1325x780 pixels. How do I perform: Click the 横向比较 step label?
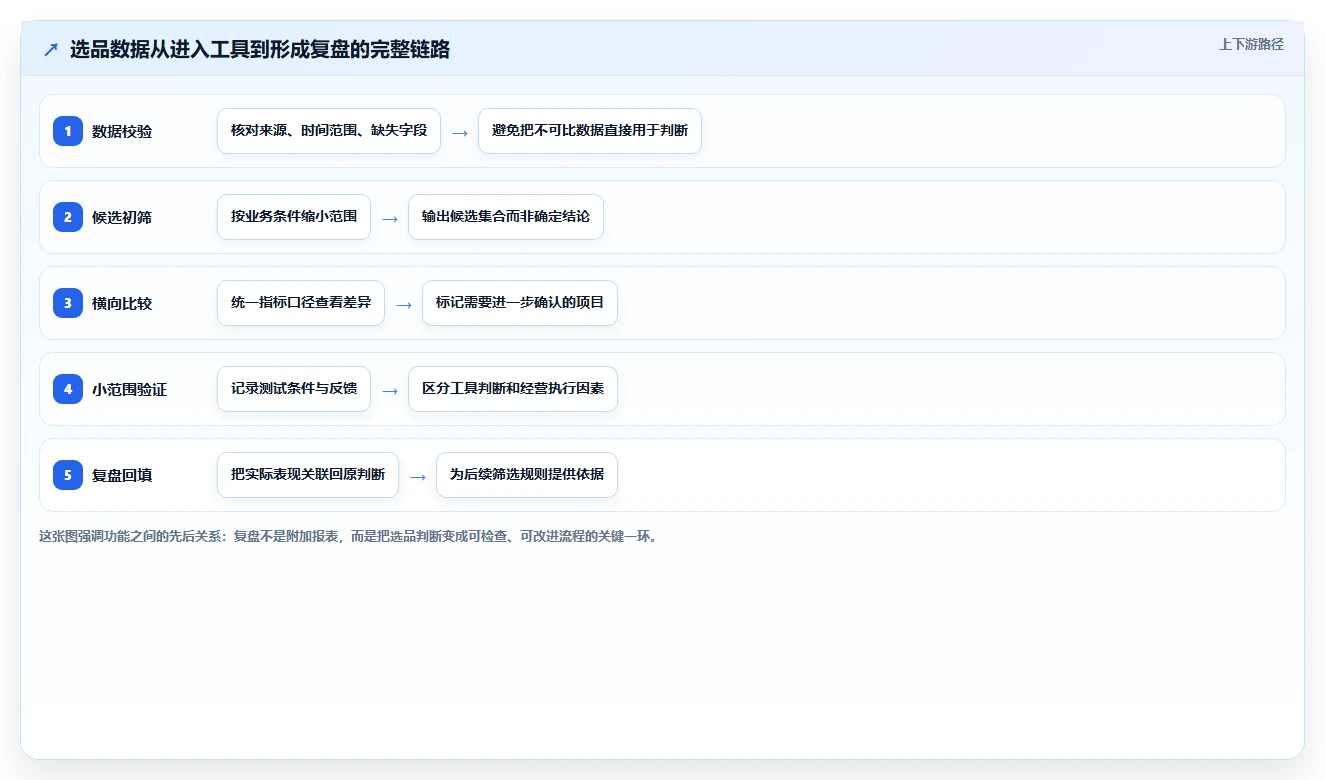click(x=122, y=303)
